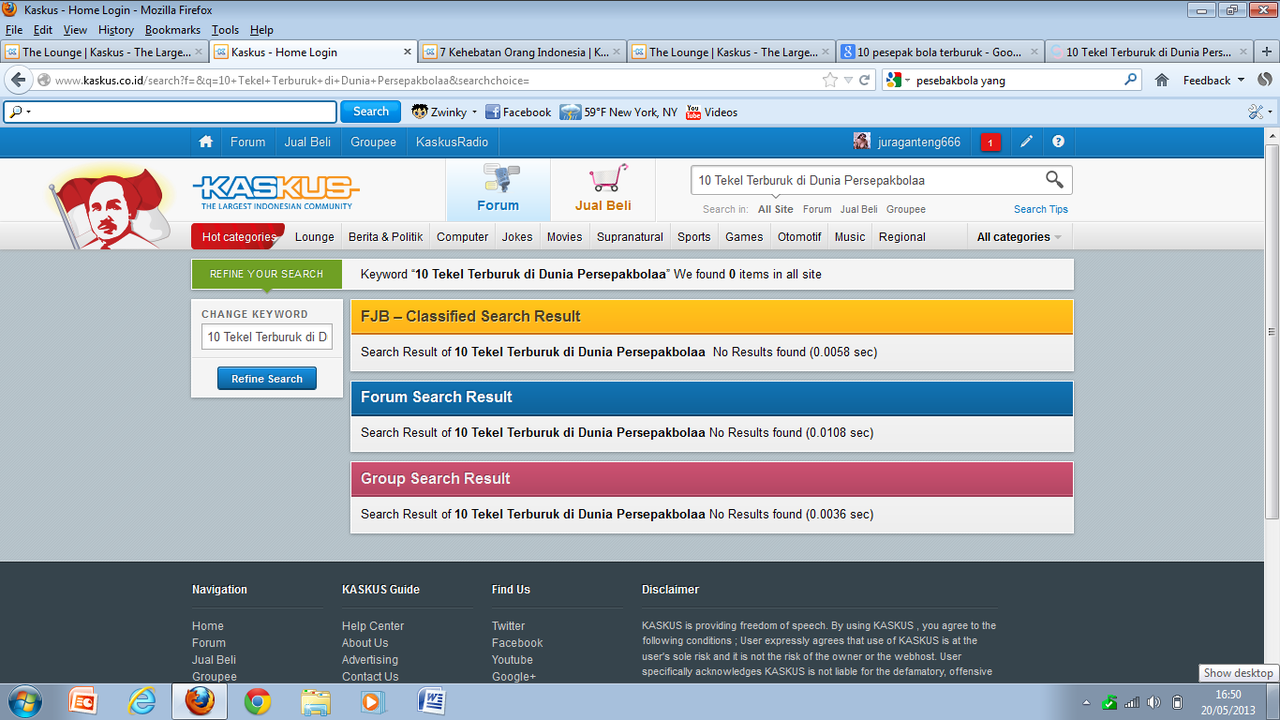Reload the page with the refresh icon
Screen dimensions: 1280x720
[865, 80]
